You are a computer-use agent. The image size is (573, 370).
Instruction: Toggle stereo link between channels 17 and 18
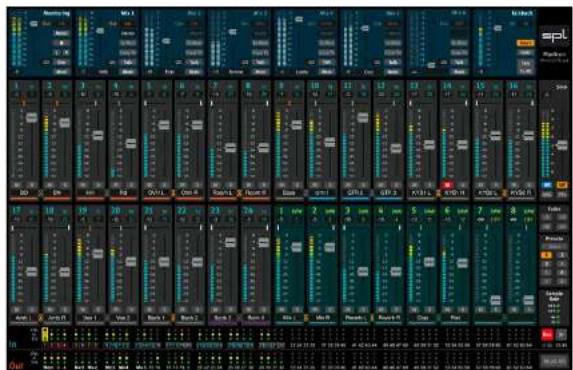pos(41,318)
